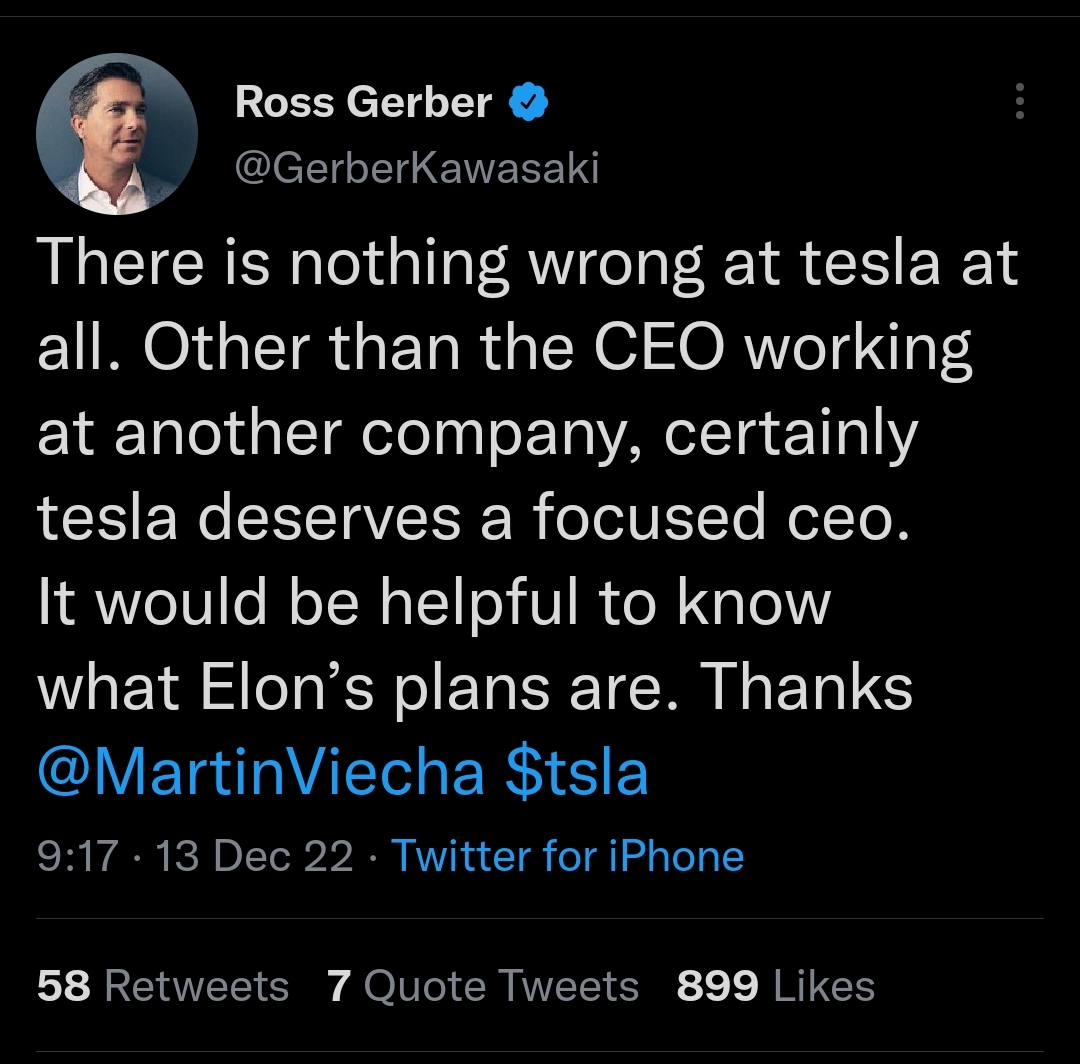
Task: Open Ross Gerber's profile photo
Action: point(116,134)
